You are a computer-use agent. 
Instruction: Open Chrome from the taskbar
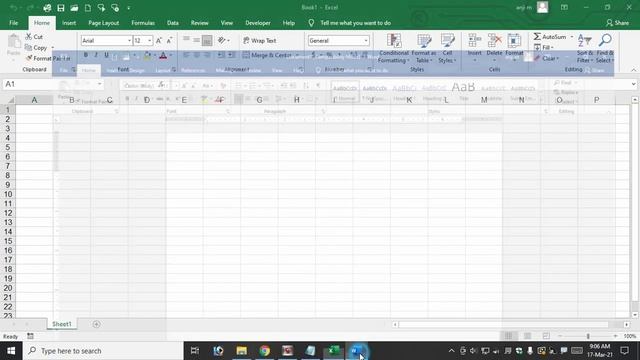[264, 351]
